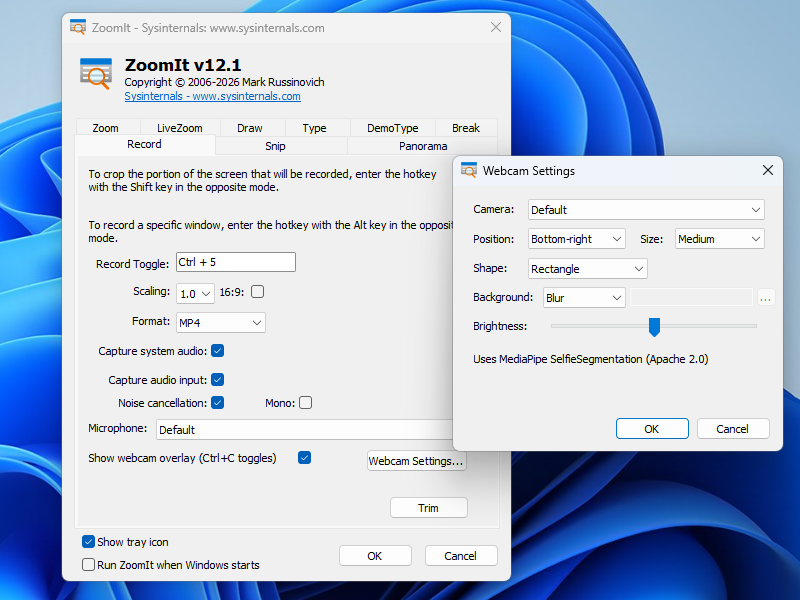This screenshot has width=800, height=600.
Task: Switch to the LiveZoom tab
Action: (x=180, y=128)
